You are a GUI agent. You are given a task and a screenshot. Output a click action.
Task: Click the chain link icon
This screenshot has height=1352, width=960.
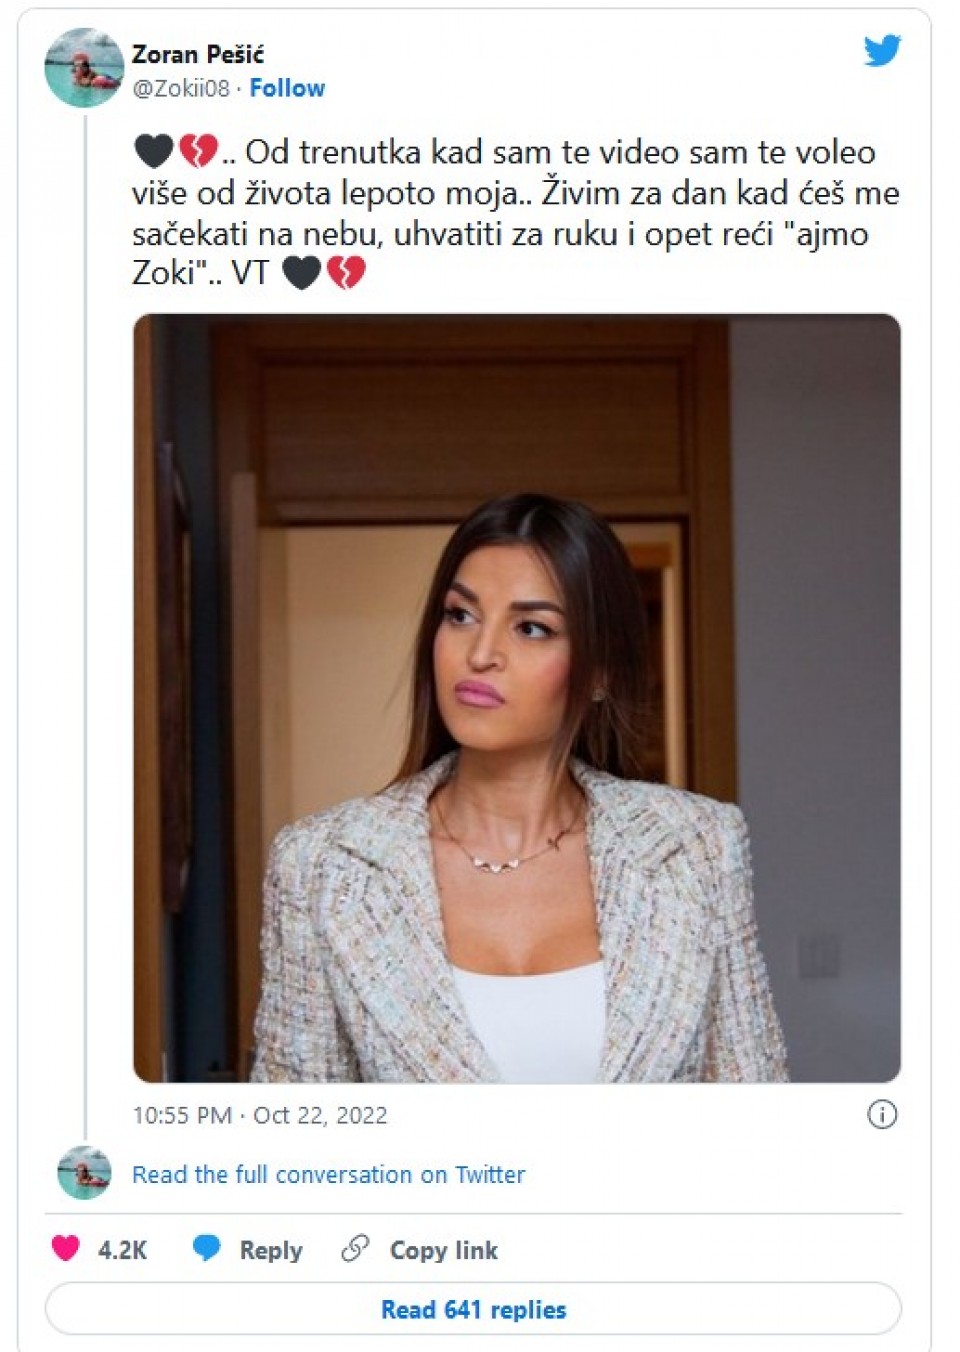[x=355, y=1249]
